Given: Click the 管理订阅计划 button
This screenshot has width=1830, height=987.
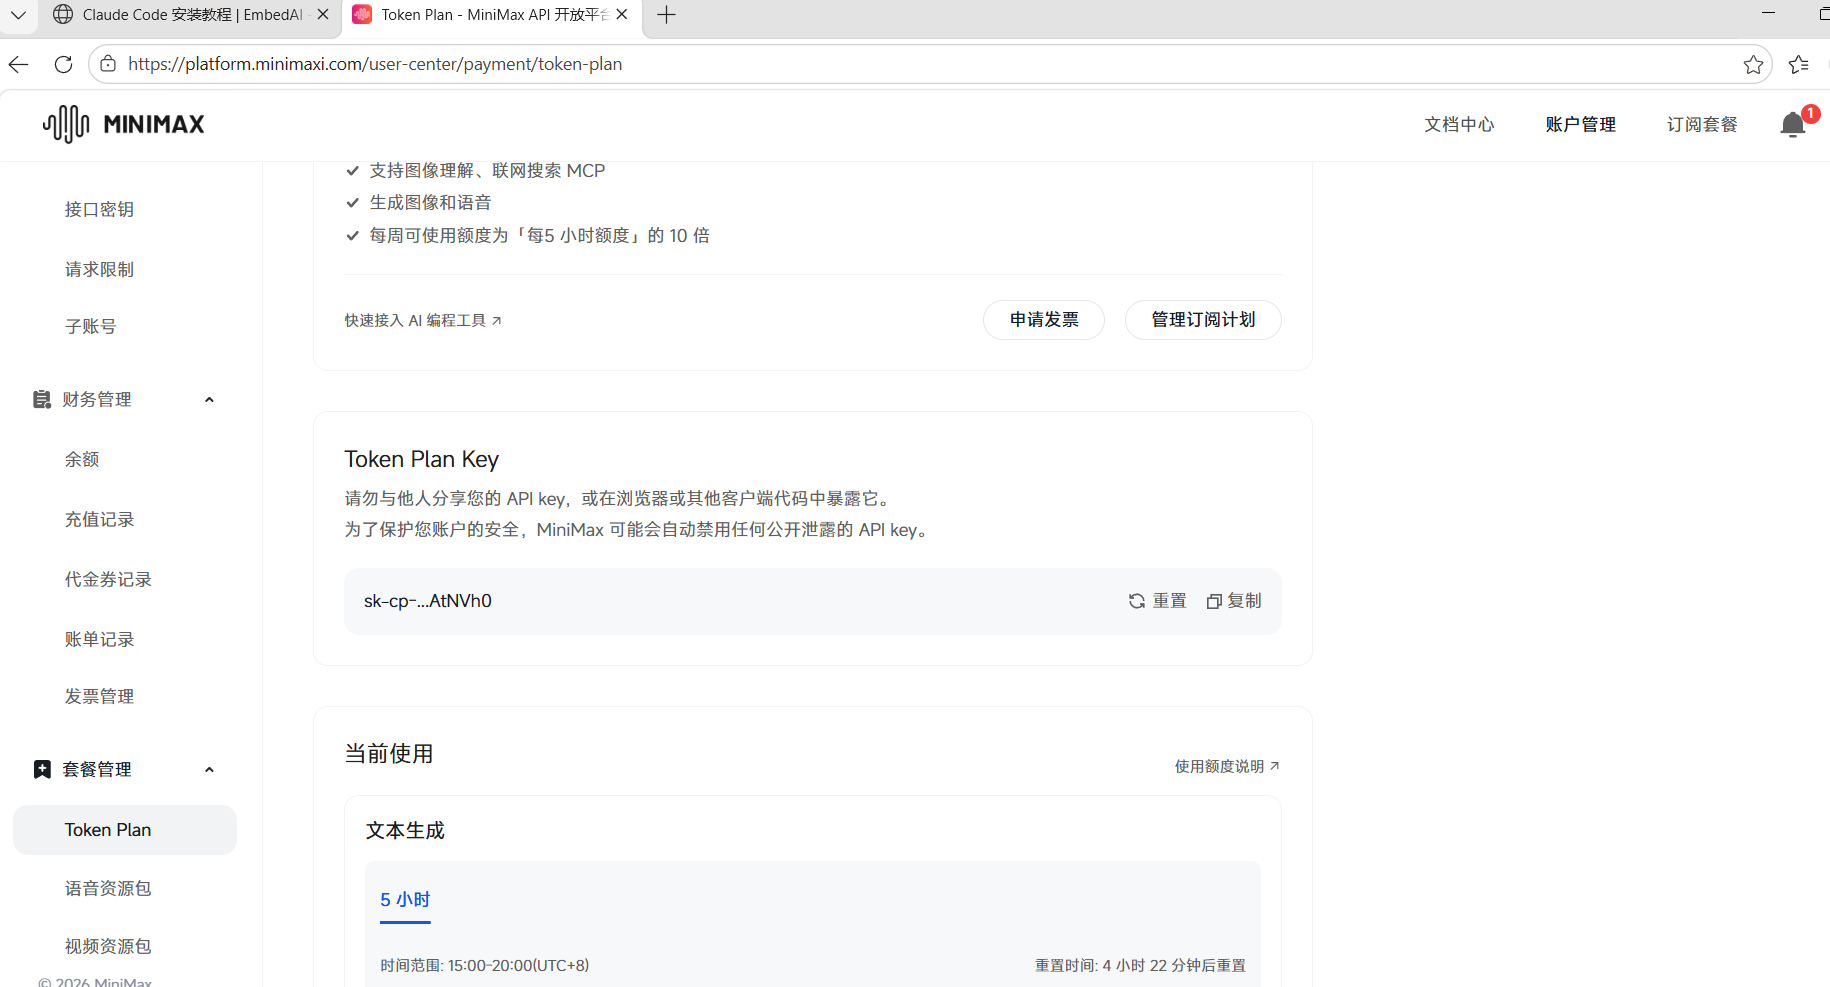Looking at the screenshot, I should (x=1203, y=320).
